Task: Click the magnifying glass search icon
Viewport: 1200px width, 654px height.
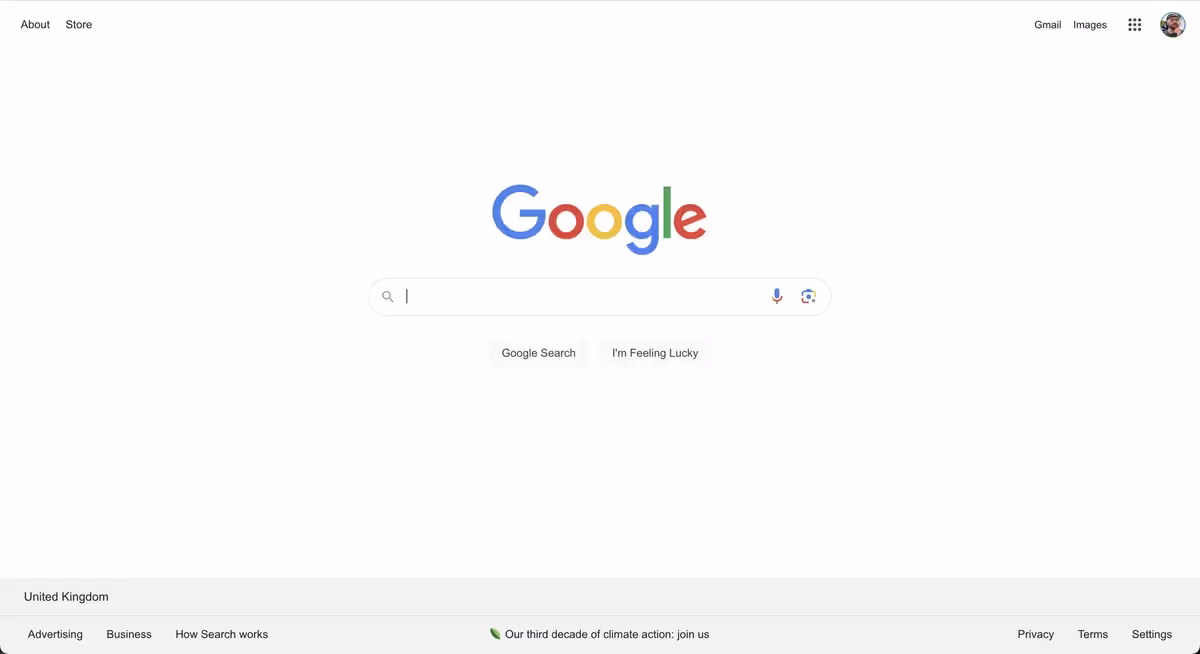Action: click(388, 297)
